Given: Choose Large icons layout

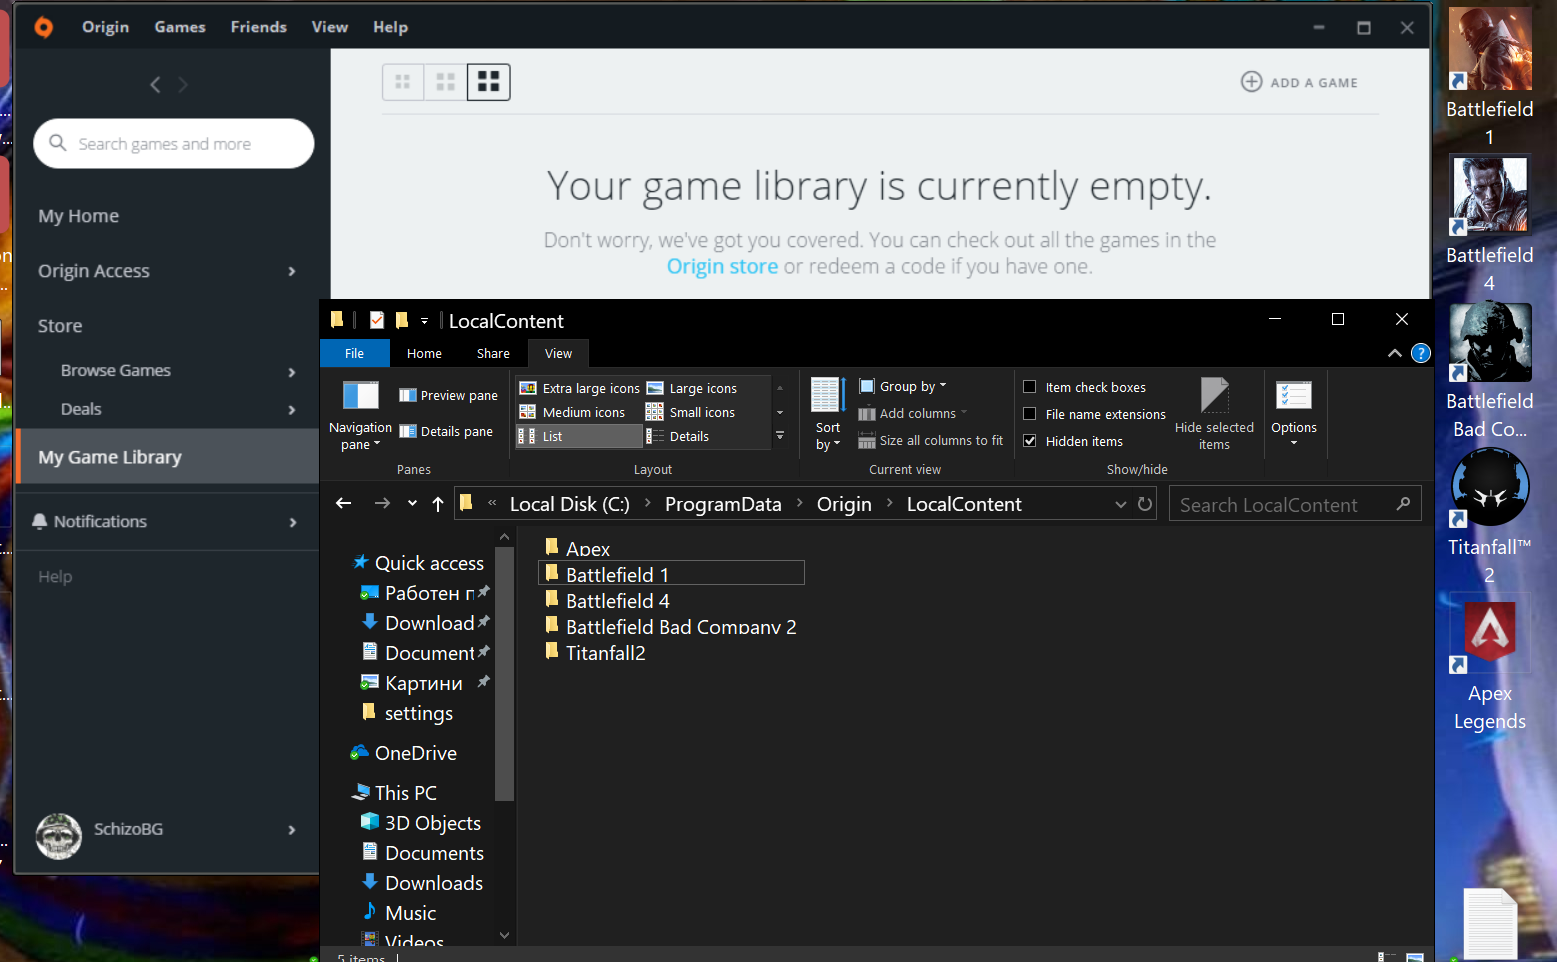Looking at the screenshot, I should (692, 388).
